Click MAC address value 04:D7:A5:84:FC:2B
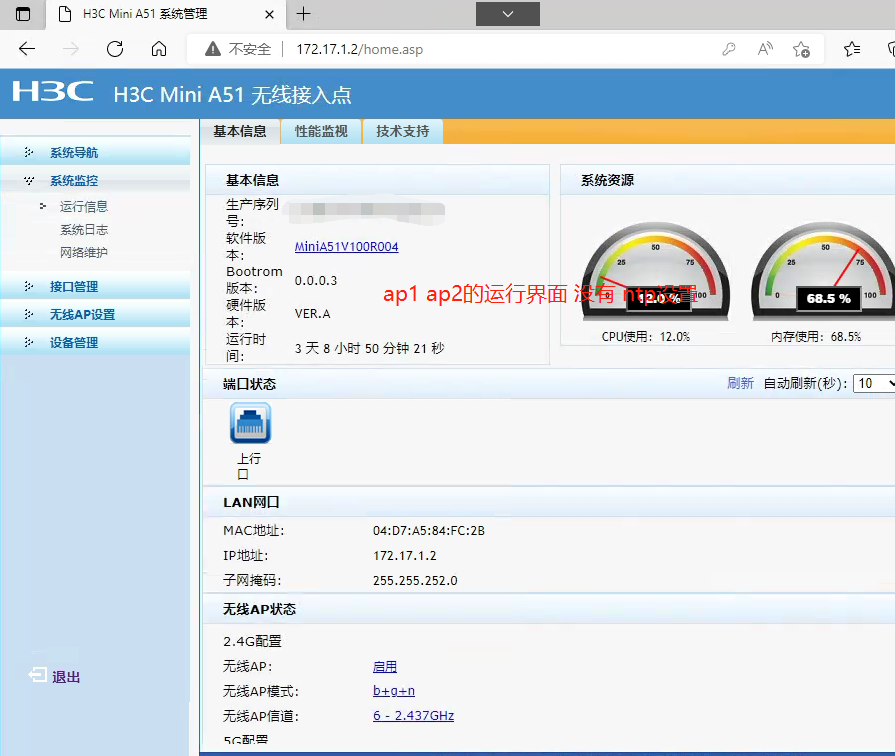895x756 pixels. click(429, 530)
